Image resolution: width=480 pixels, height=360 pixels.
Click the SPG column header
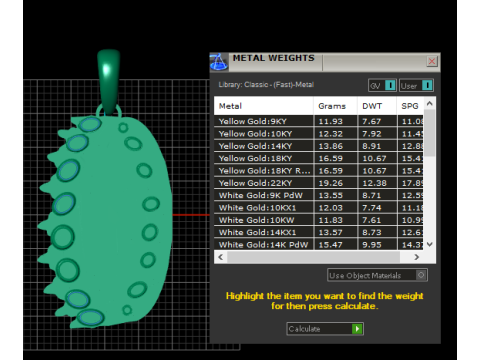point(410,106)
